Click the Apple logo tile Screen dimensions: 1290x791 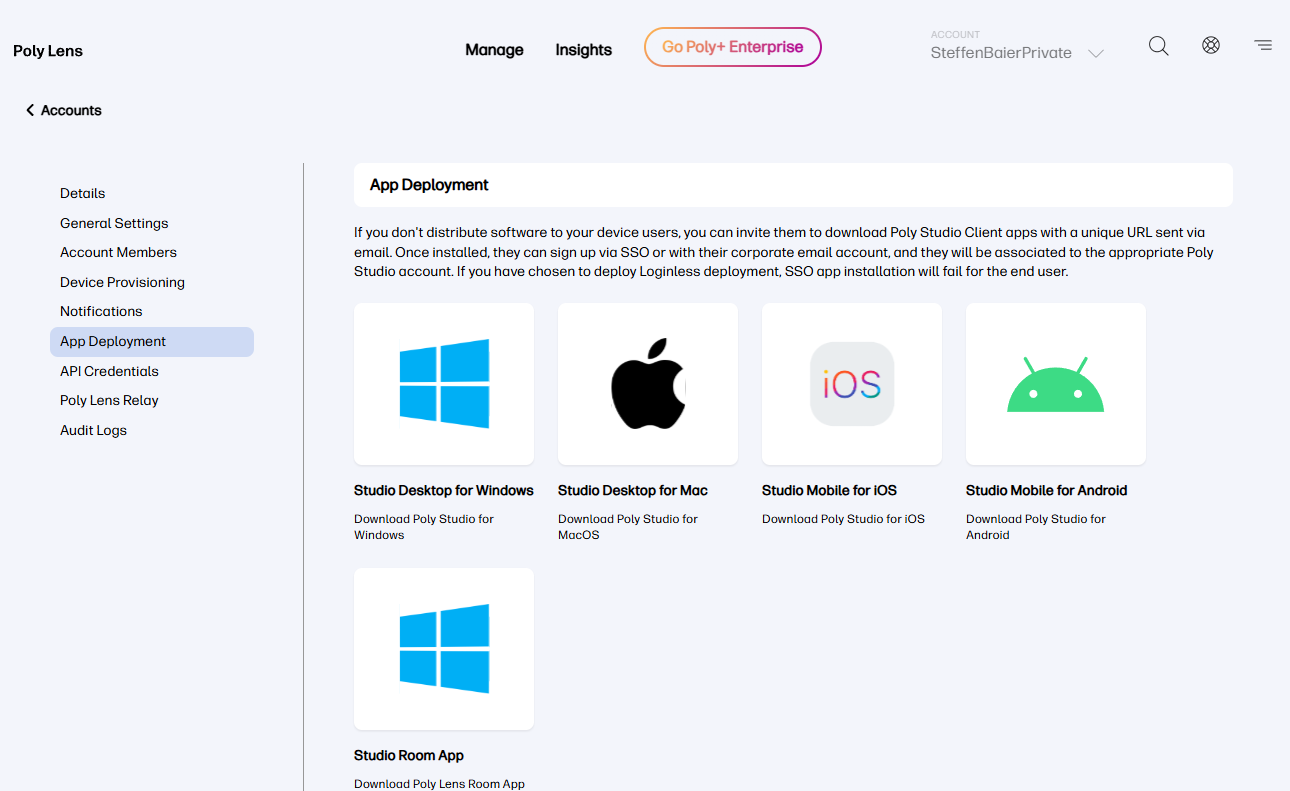648,384
